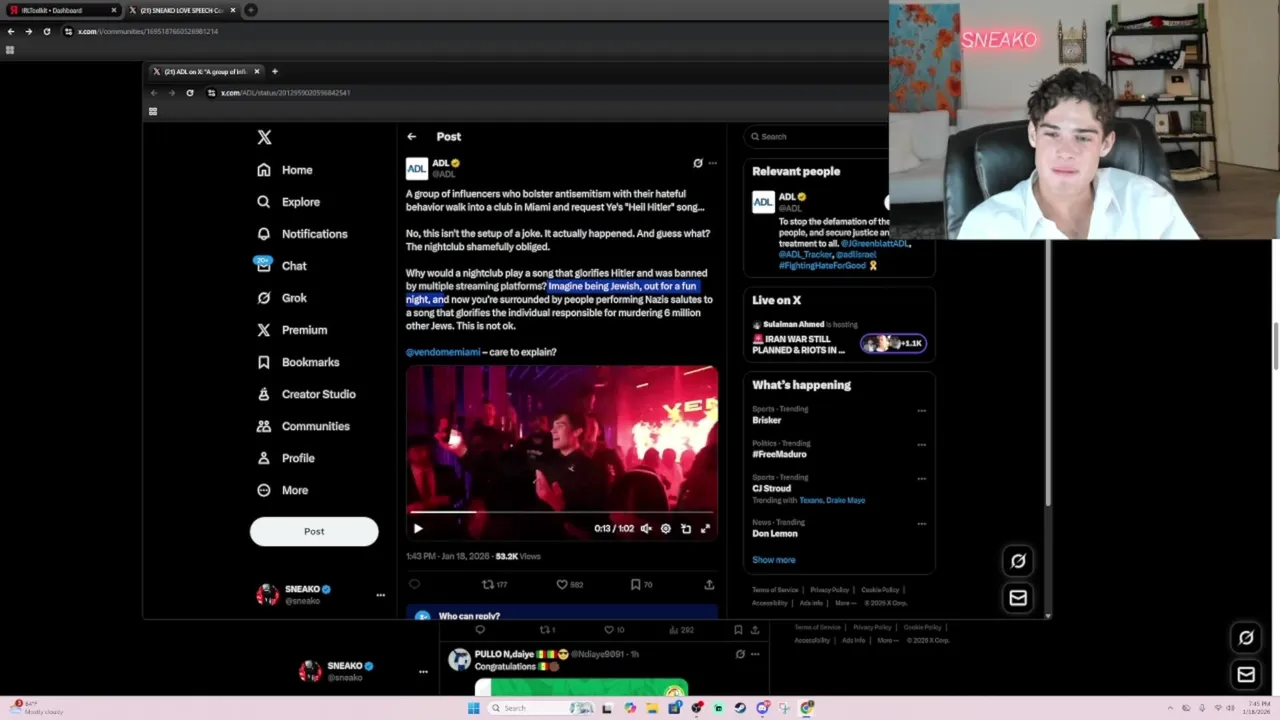Viewport: 1280px width, 720px height.
Task: Open the Sulaiman Ahmed live broadcast
Action: (x=839, y=337)
